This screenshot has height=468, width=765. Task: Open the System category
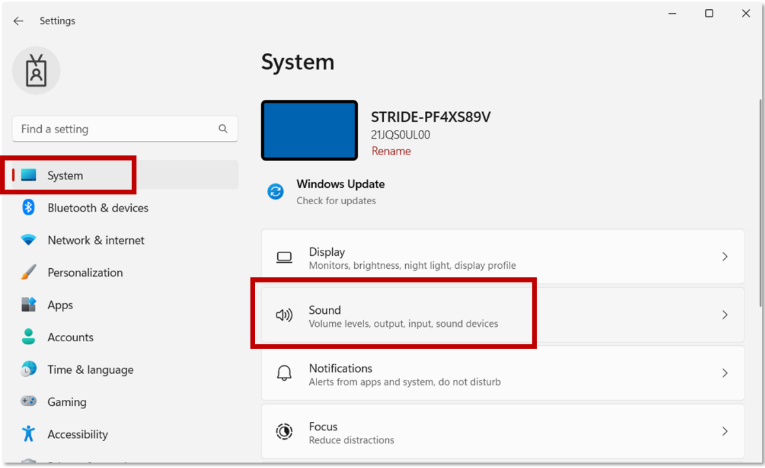tap(125, 175)
